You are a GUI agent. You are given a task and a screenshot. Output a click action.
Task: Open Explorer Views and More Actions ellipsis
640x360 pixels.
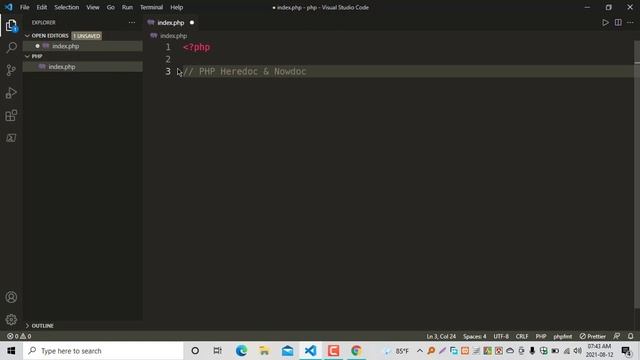pyautogui.click(x=132, y=22)
